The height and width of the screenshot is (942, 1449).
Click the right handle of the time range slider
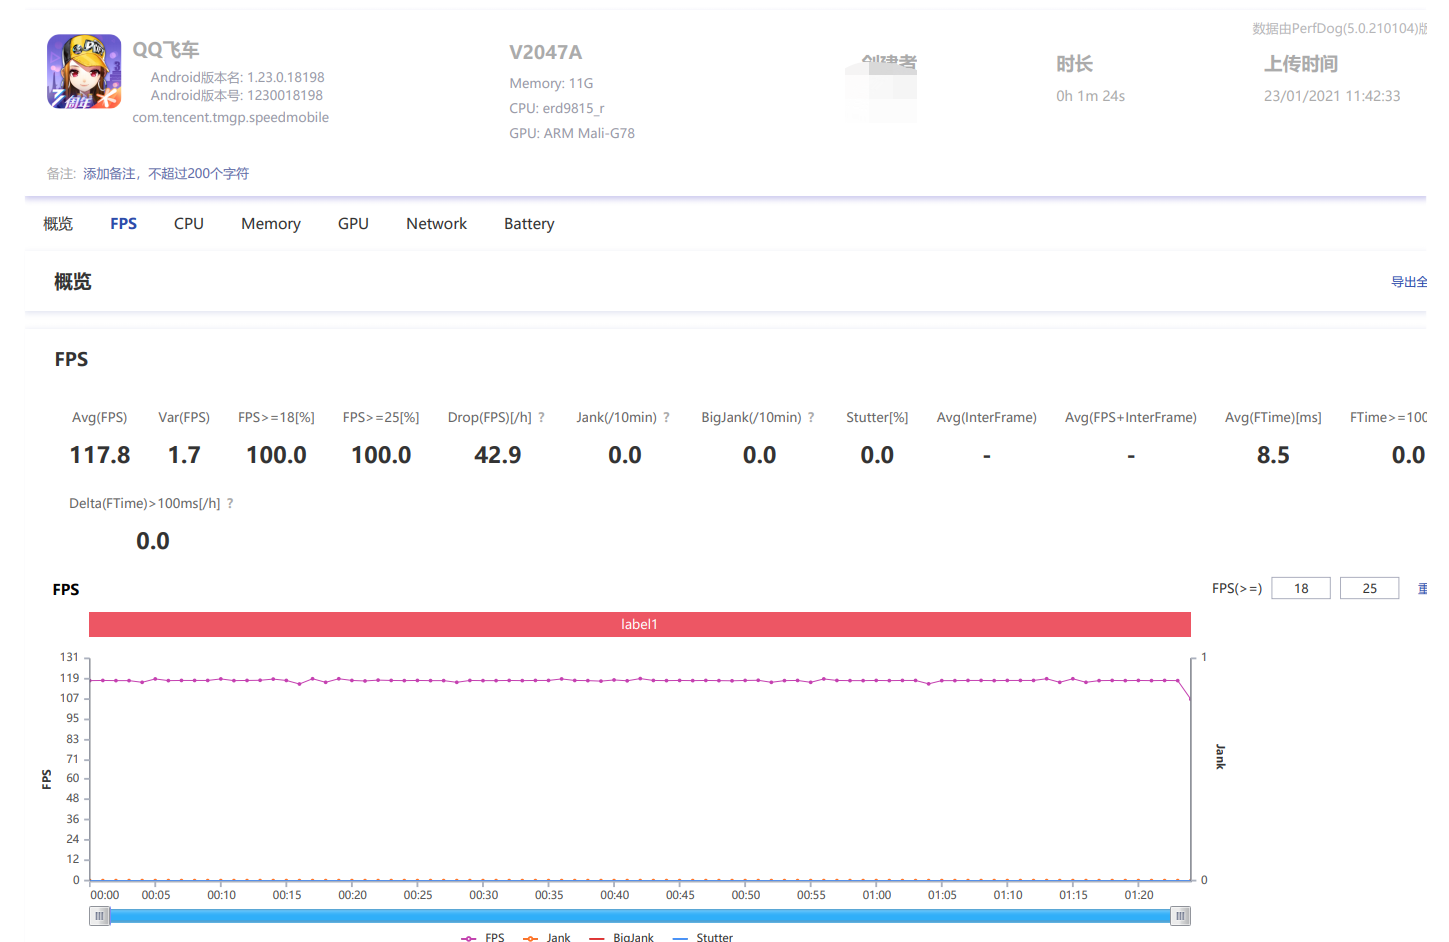click(1180, 916)
